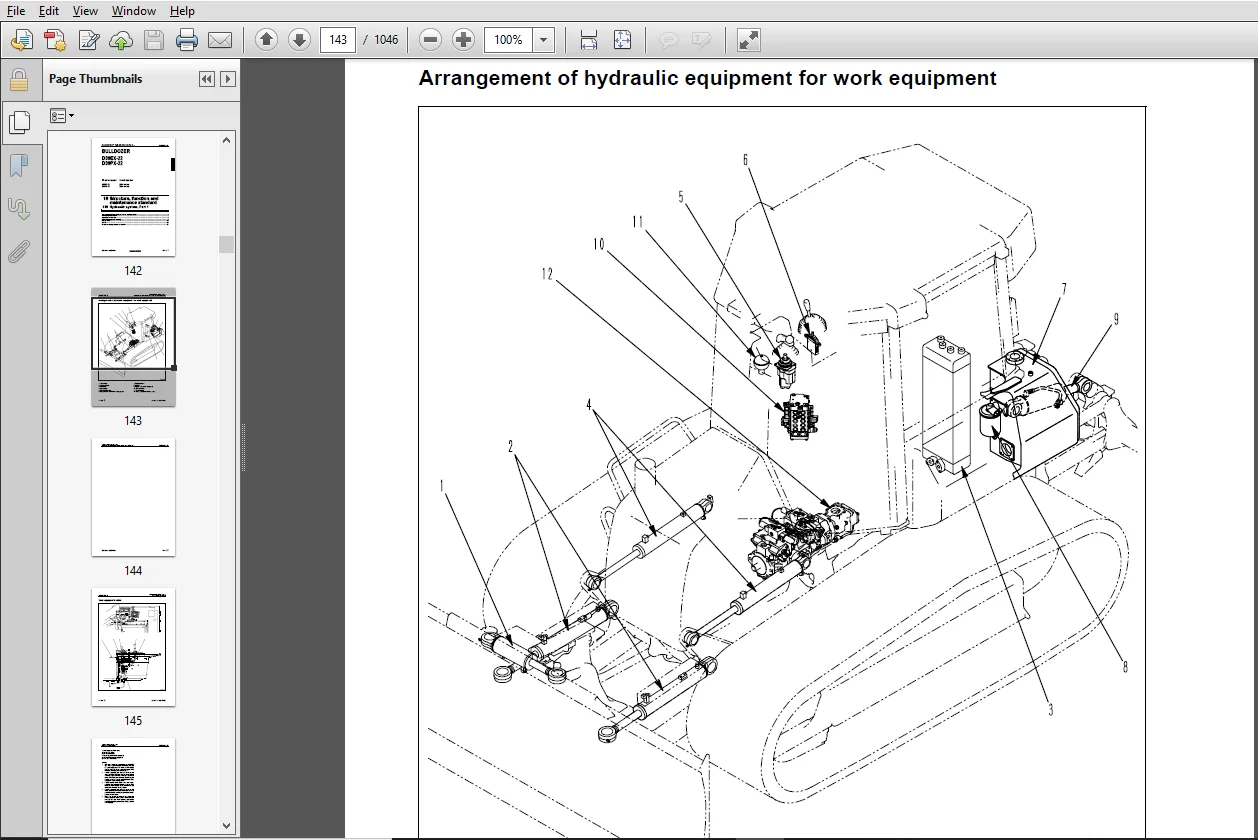1258x840 pixels.
Task: Expand the Page Thumbnails pane with the right arrow
Action: [228, 79]
